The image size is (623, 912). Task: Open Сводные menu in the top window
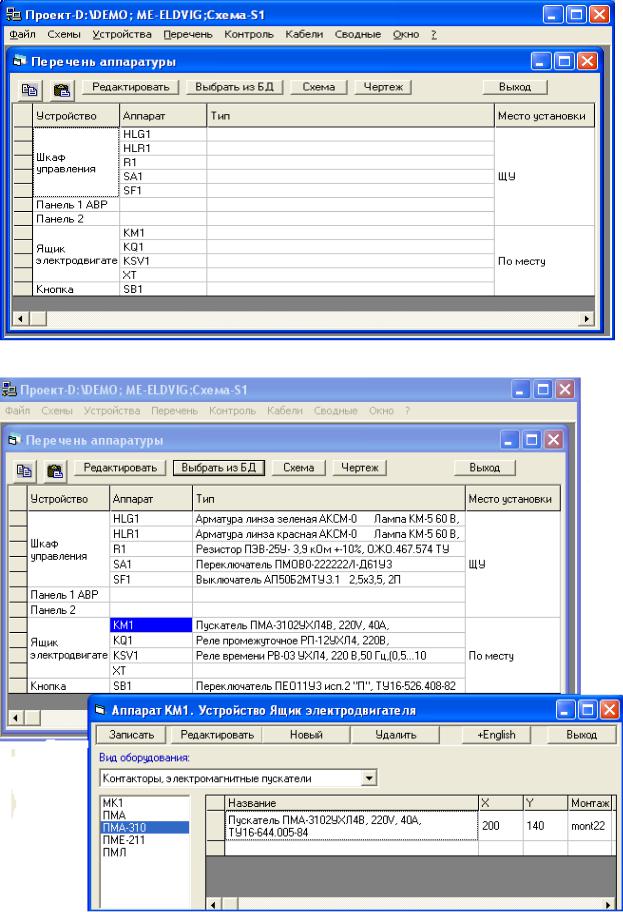point(358,34)
